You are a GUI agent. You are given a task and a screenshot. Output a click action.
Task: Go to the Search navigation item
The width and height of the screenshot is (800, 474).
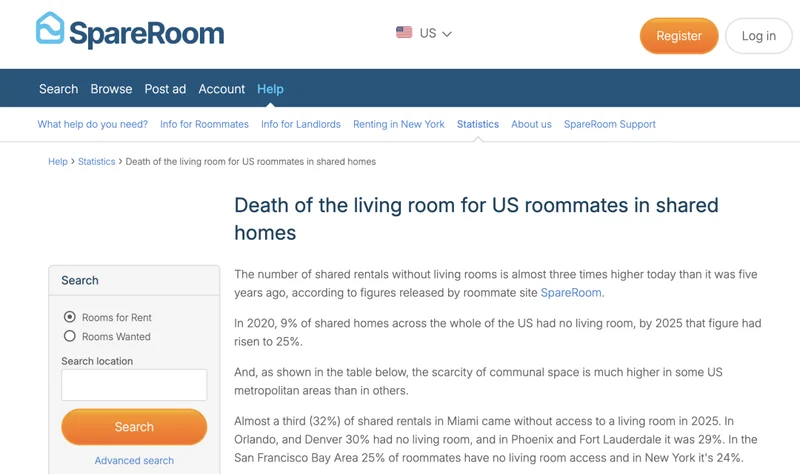point(58,89)
